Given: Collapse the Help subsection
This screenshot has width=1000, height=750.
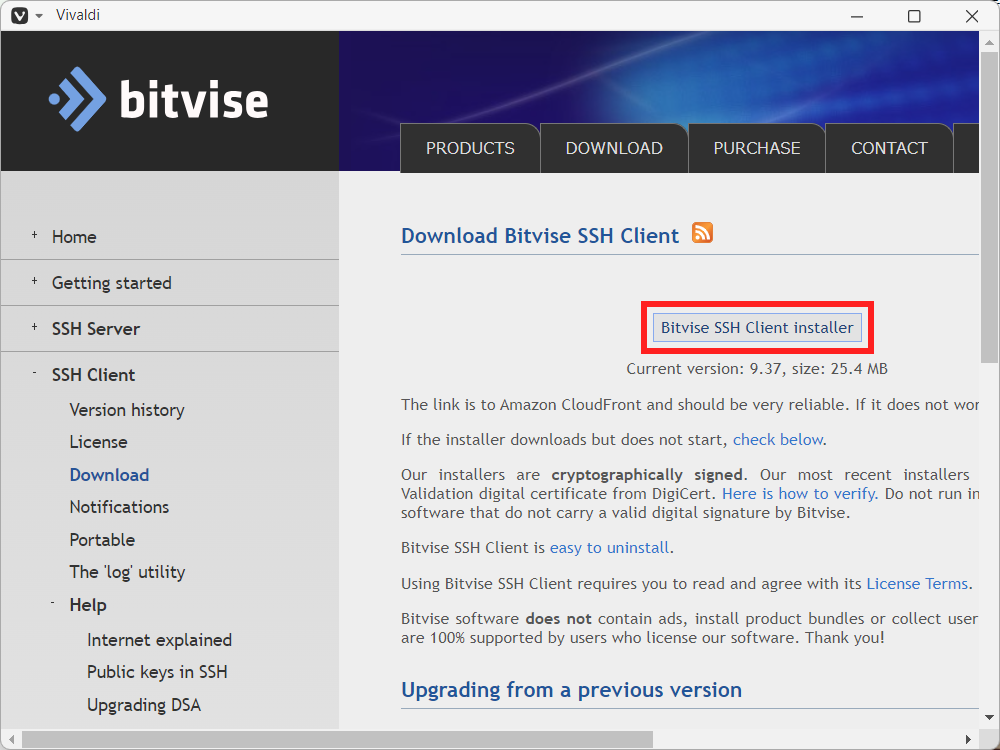Looking at the screenshot, I should coord(52,603).
